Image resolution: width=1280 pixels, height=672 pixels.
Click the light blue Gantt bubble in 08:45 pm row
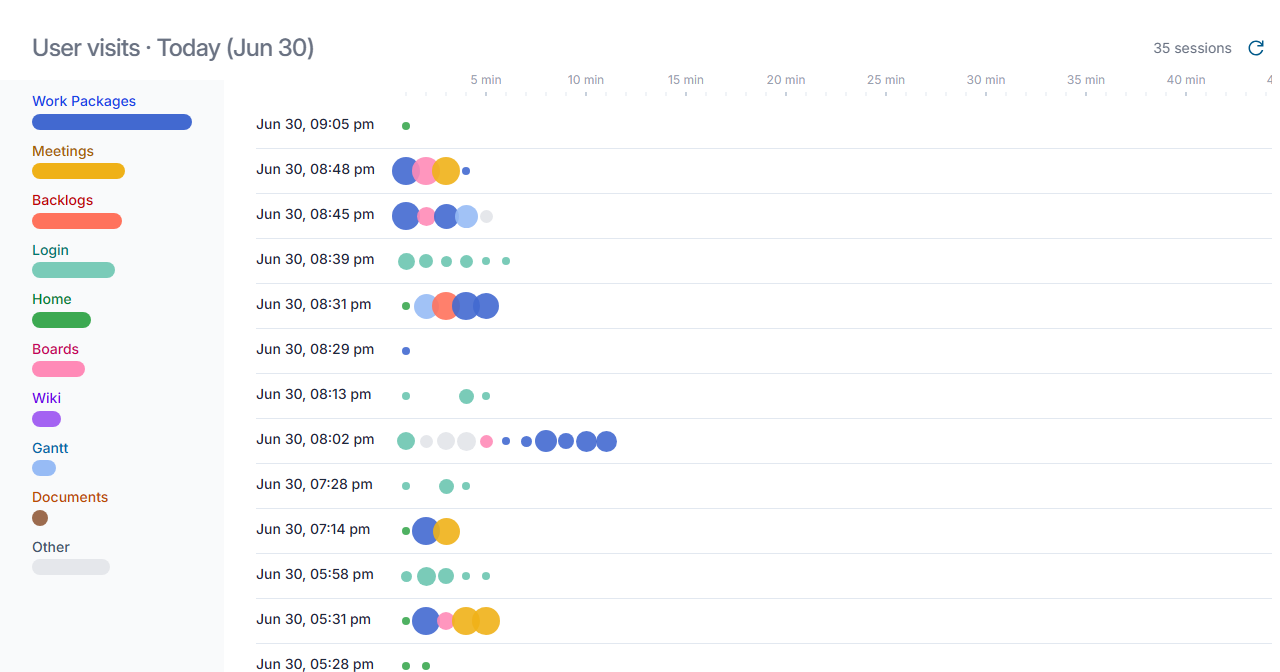[x=466, y=216]
